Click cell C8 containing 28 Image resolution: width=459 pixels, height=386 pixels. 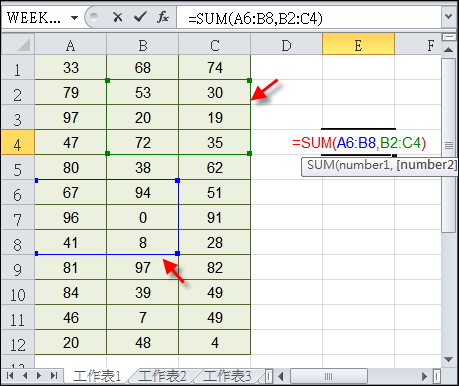215,243
